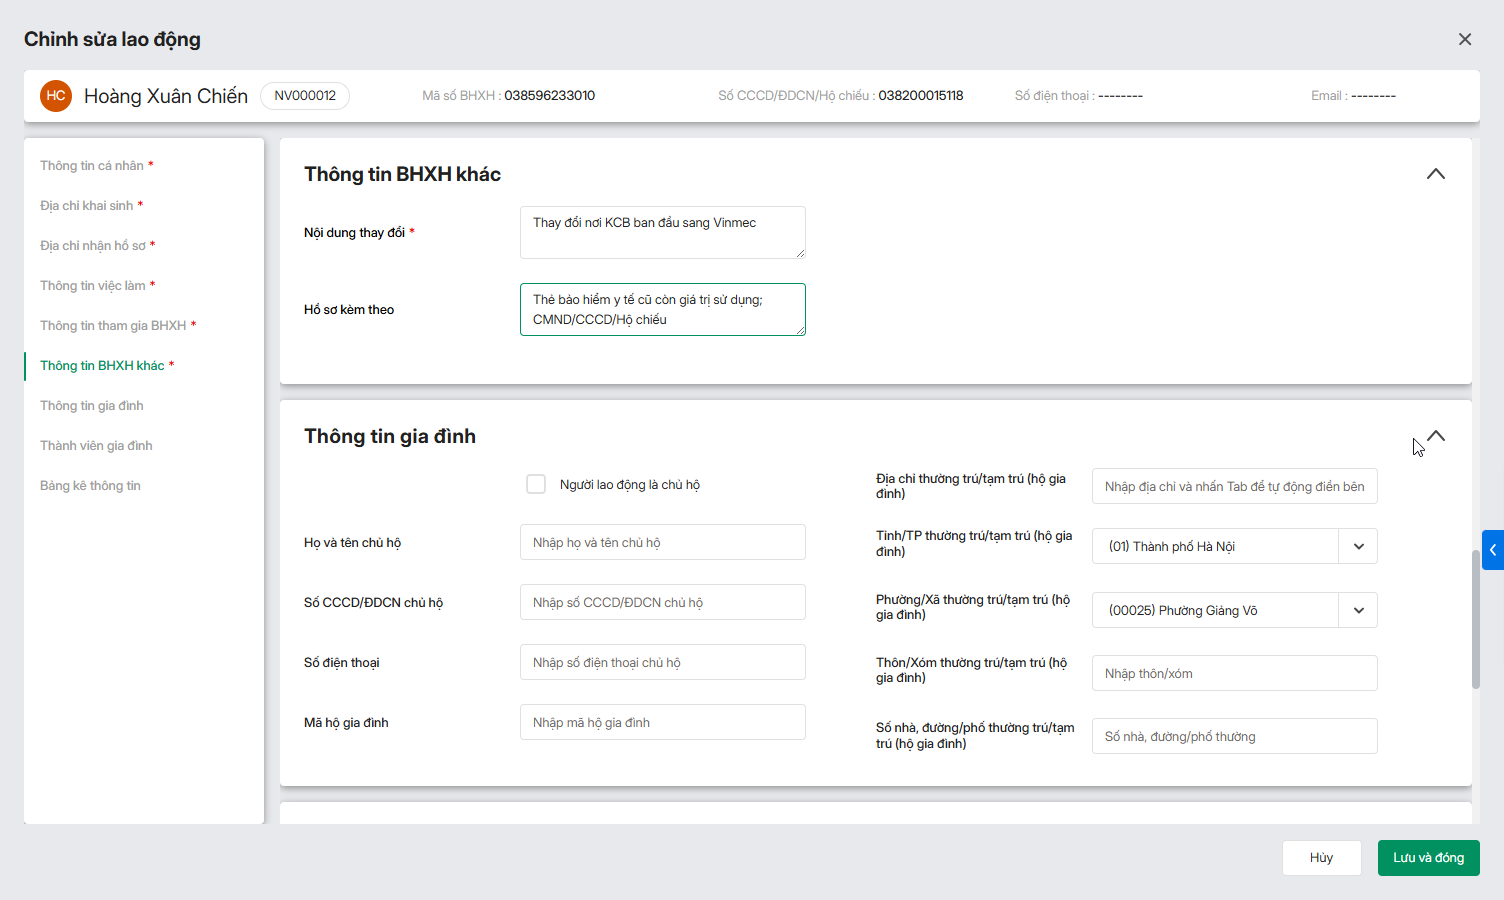Image resolution: width=1504 pixels, height=900 pixels.
Task: Click the NV000012 employee code badge
Action: [x=305, y=96]
